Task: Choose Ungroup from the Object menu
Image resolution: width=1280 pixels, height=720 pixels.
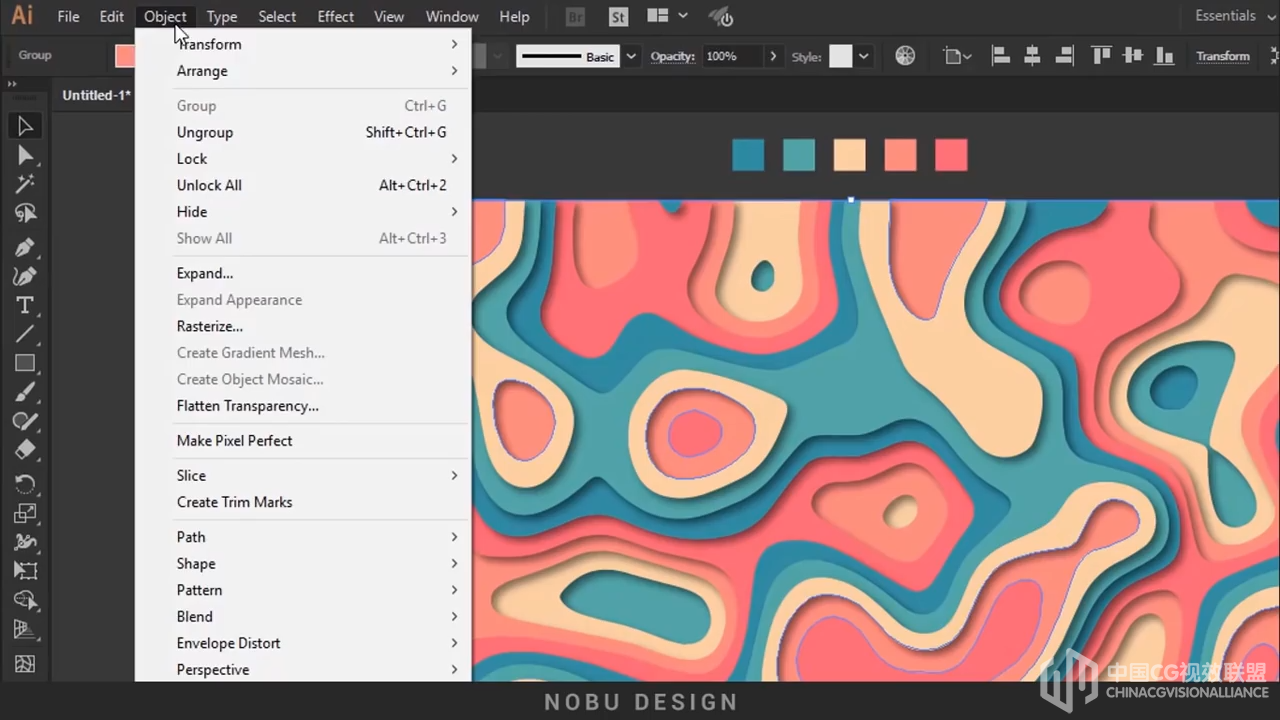Action: tap(302, 132)
